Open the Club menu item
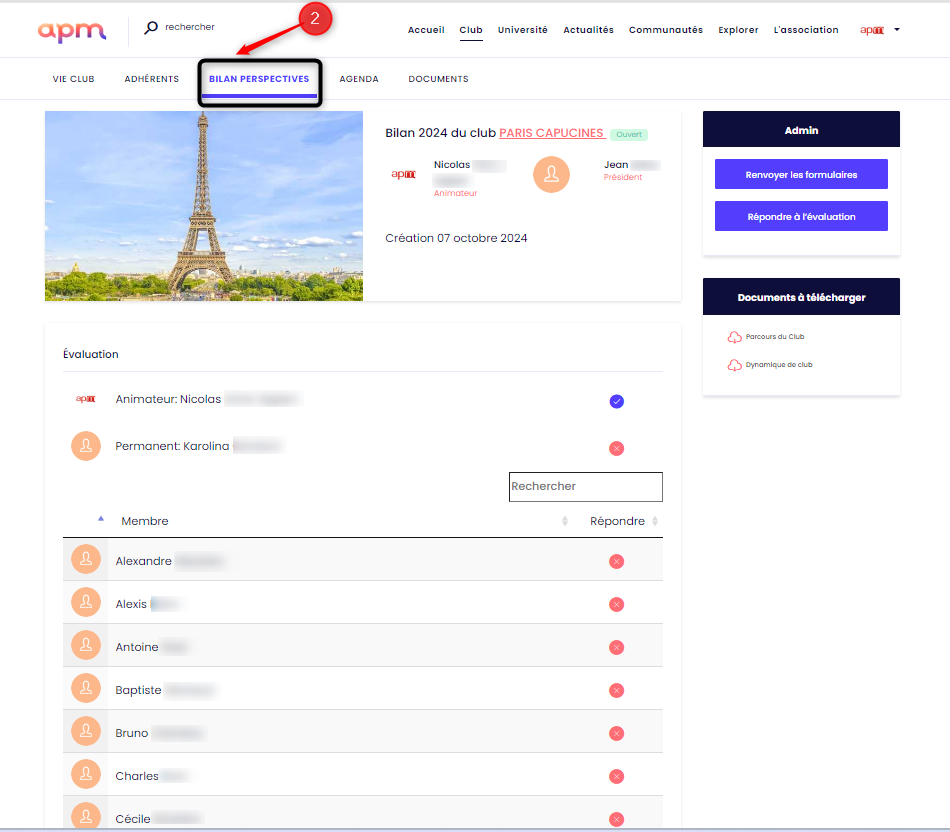 [471, 30]
